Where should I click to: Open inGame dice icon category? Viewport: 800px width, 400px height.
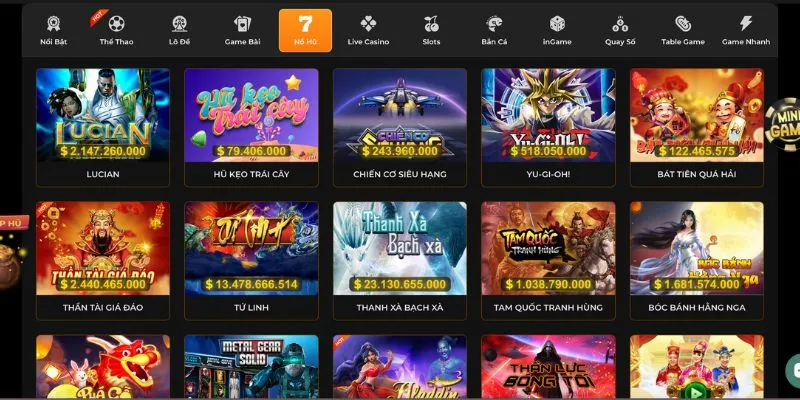[x=557, y=23]
